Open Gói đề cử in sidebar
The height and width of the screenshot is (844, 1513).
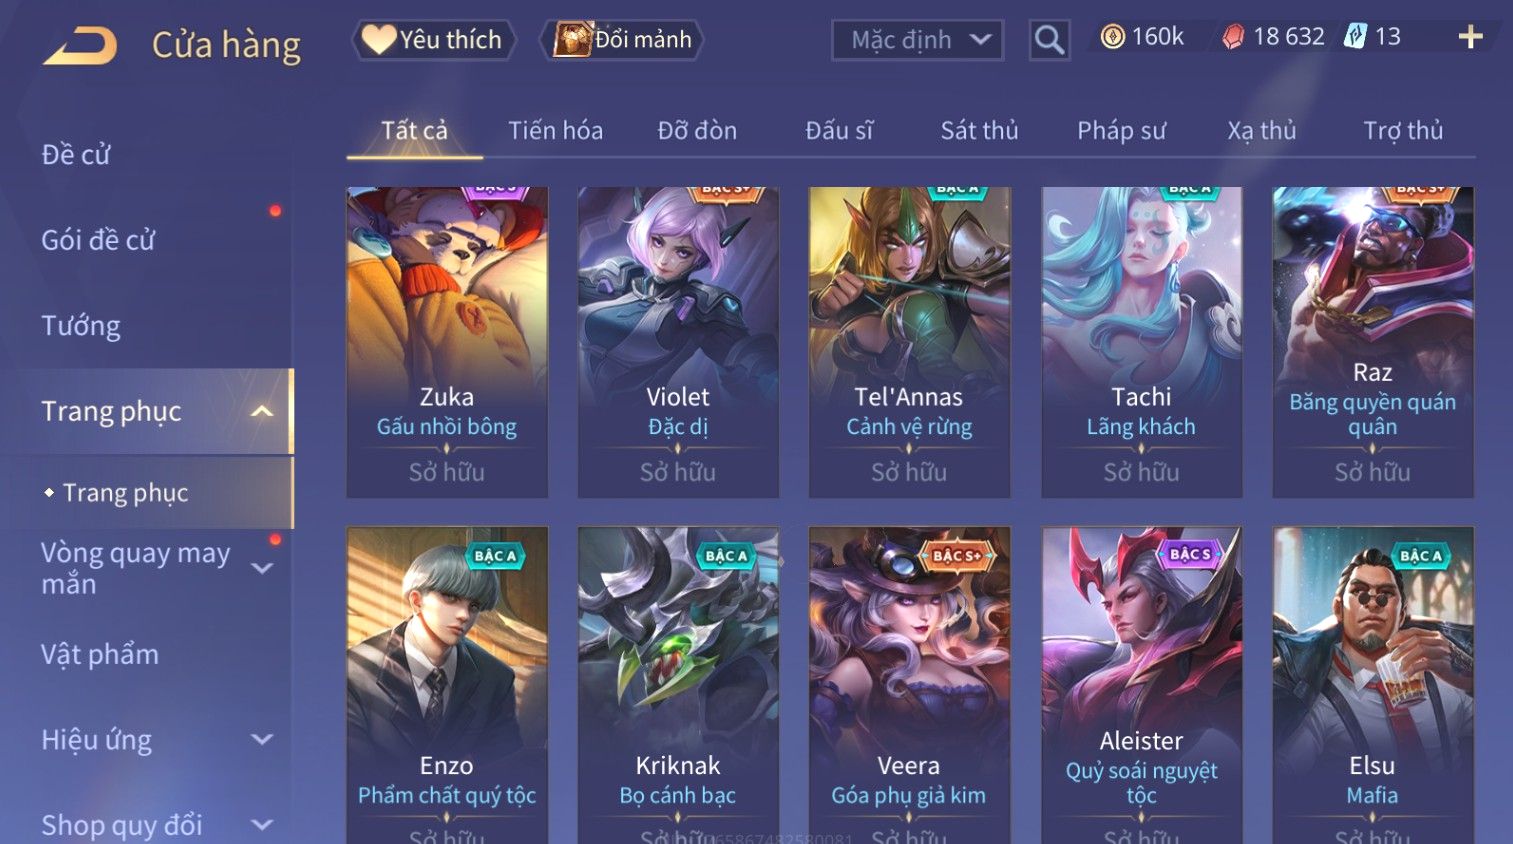98,240
